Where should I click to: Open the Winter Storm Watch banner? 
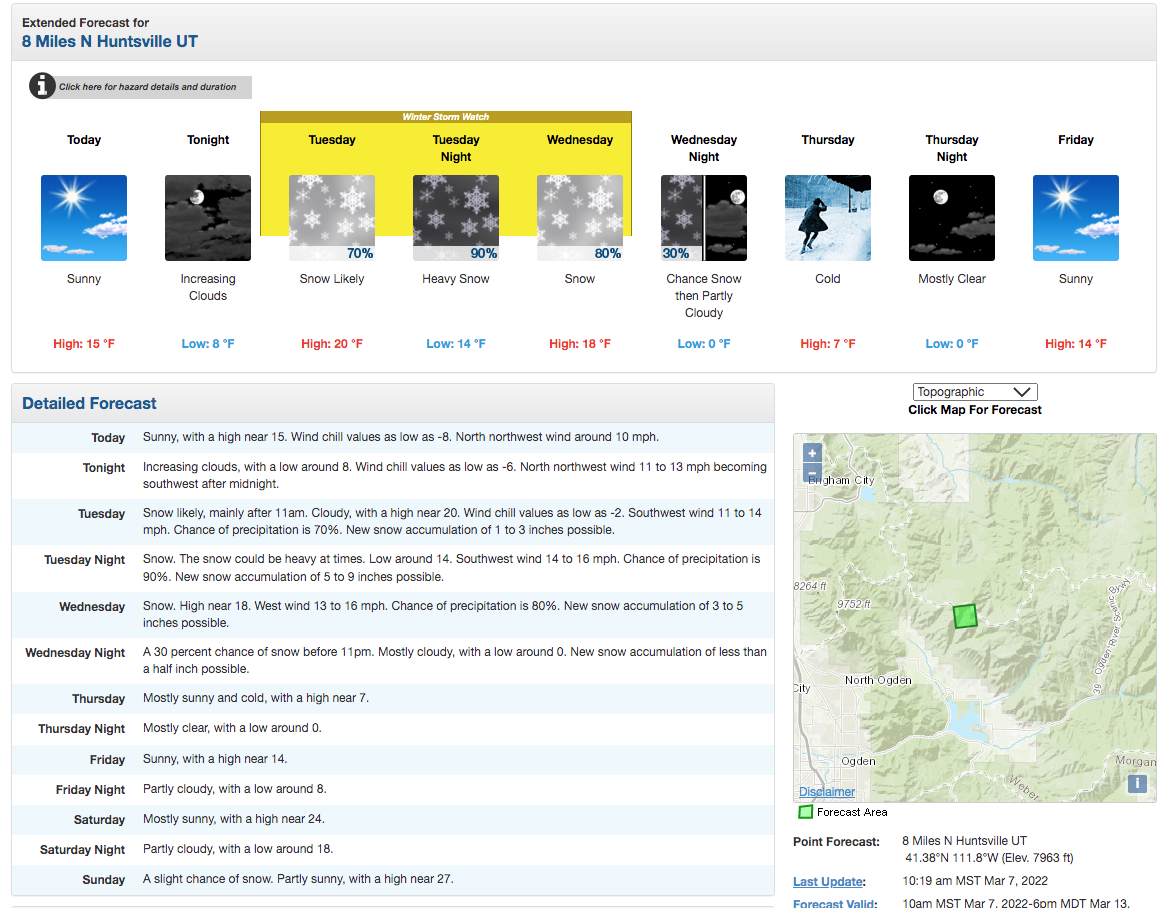(x=446, y=117)
